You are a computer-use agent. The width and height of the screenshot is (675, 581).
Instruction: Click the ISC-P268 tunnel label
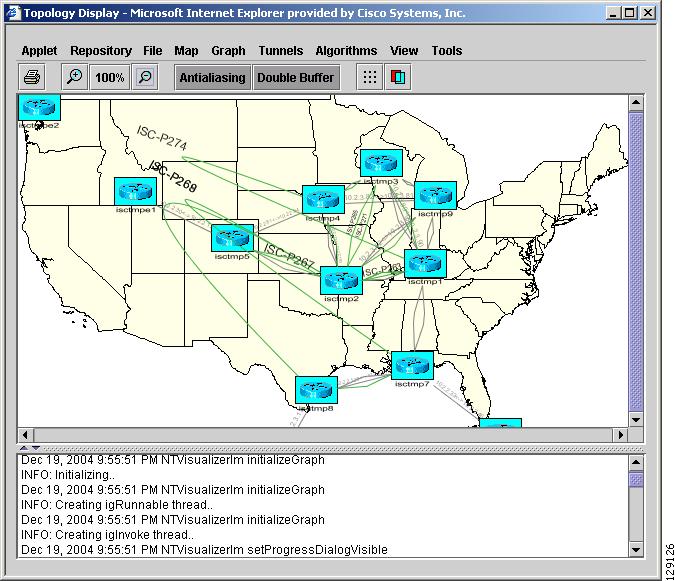[173, 176]
